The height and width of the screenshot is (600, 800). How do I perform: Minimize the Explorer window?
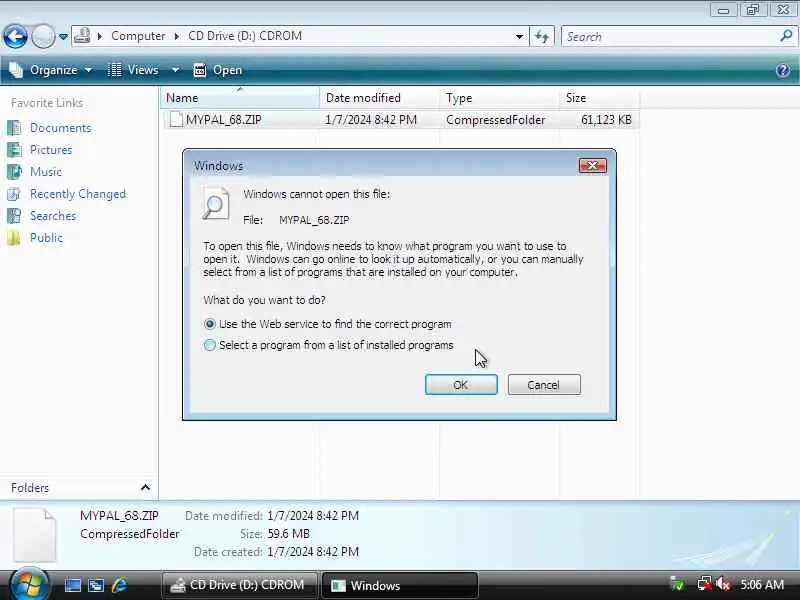[x=723, y=10]
